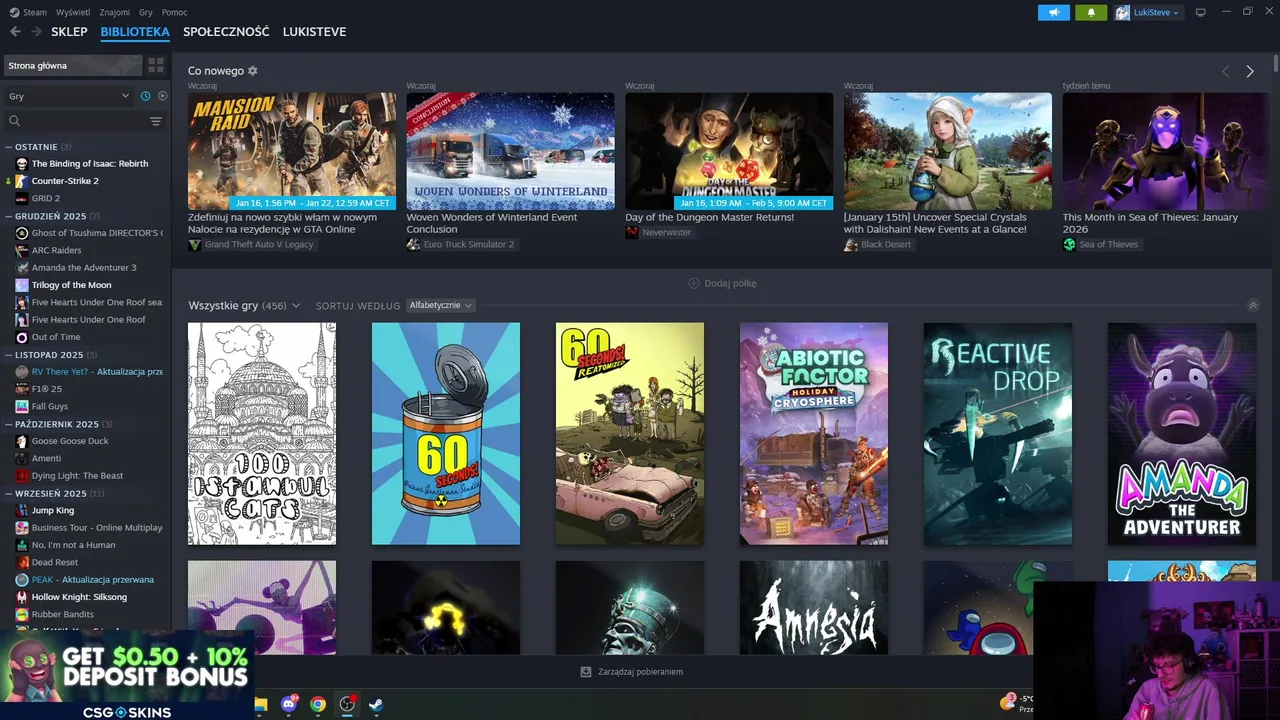Expand the Wszystkie gry shelf dropdown

295,306
